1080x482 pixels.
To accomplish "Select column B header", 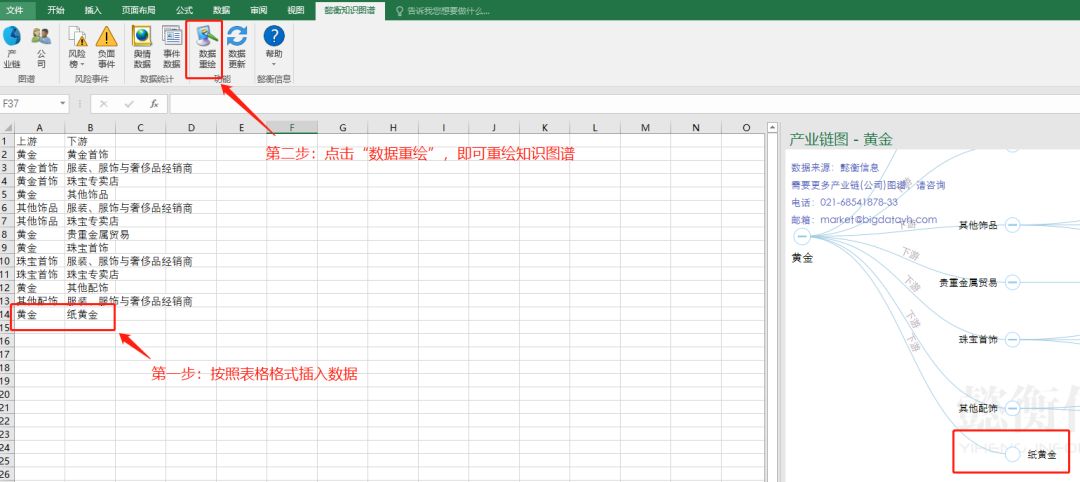I will (x=90, y=127).
